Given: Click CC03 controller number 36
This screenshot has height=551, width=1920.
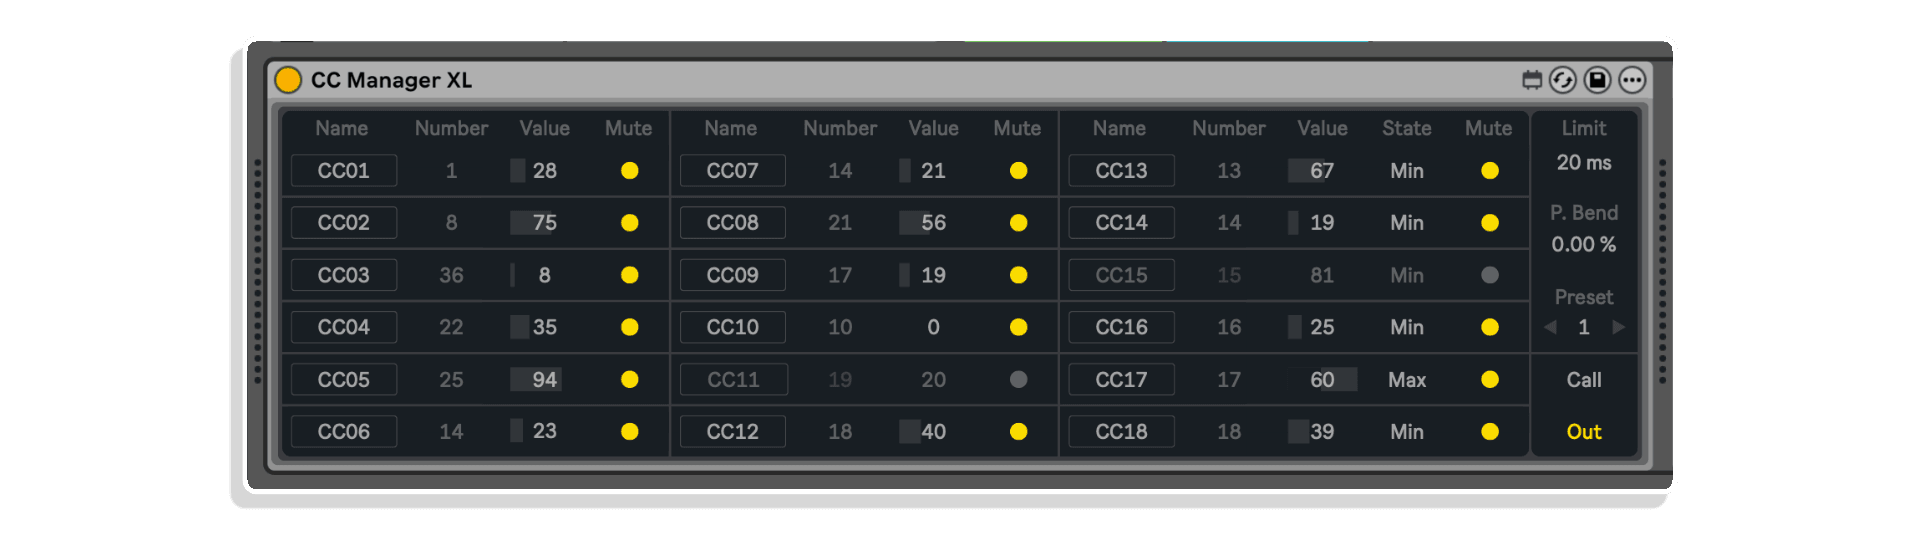Looking at the screenshot, I should click(x=451, y=275).
